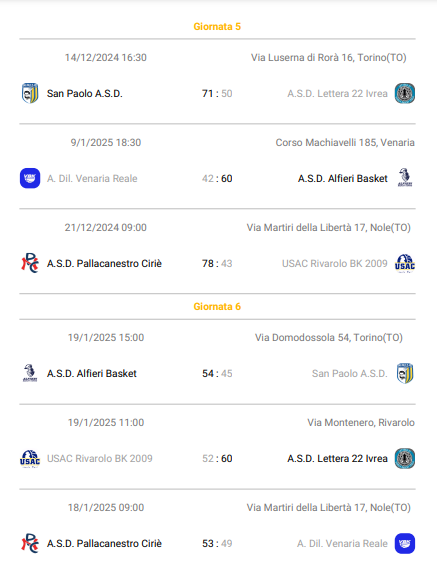Click the Via Luserna di Rorà 16 address

[329, 58]
